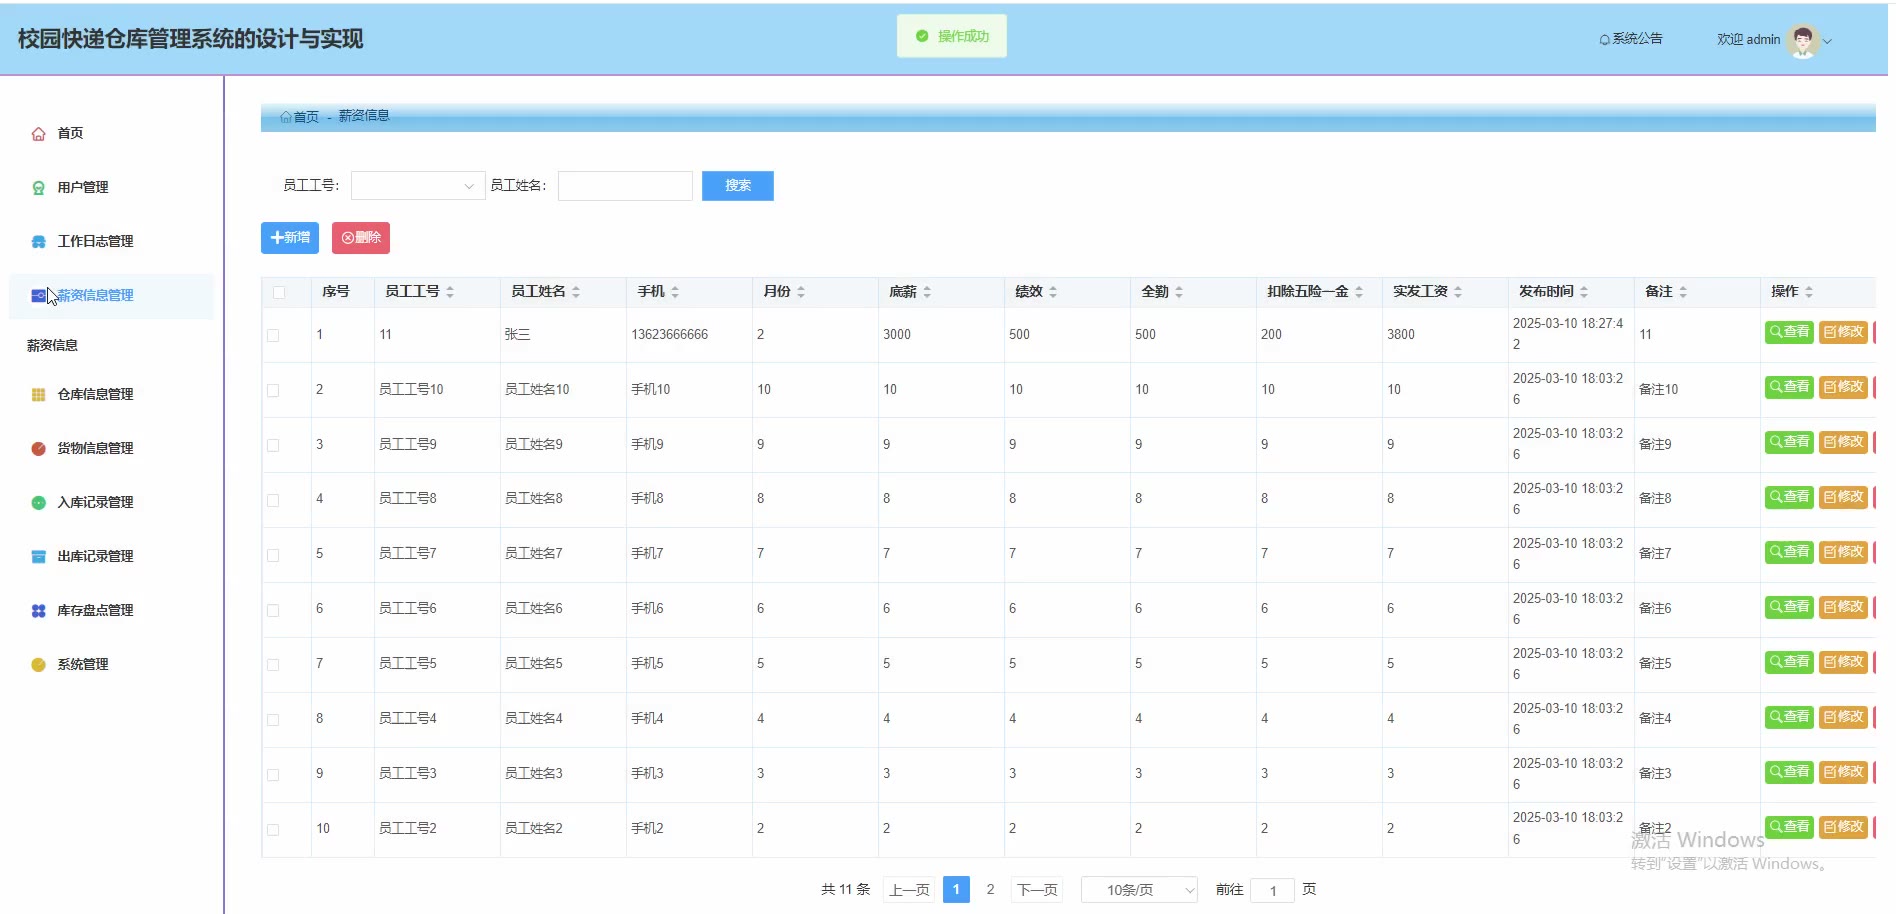This screenshot has width=1896, height=914.
Task: Click the work log management icon
Action: coord(38,242)
